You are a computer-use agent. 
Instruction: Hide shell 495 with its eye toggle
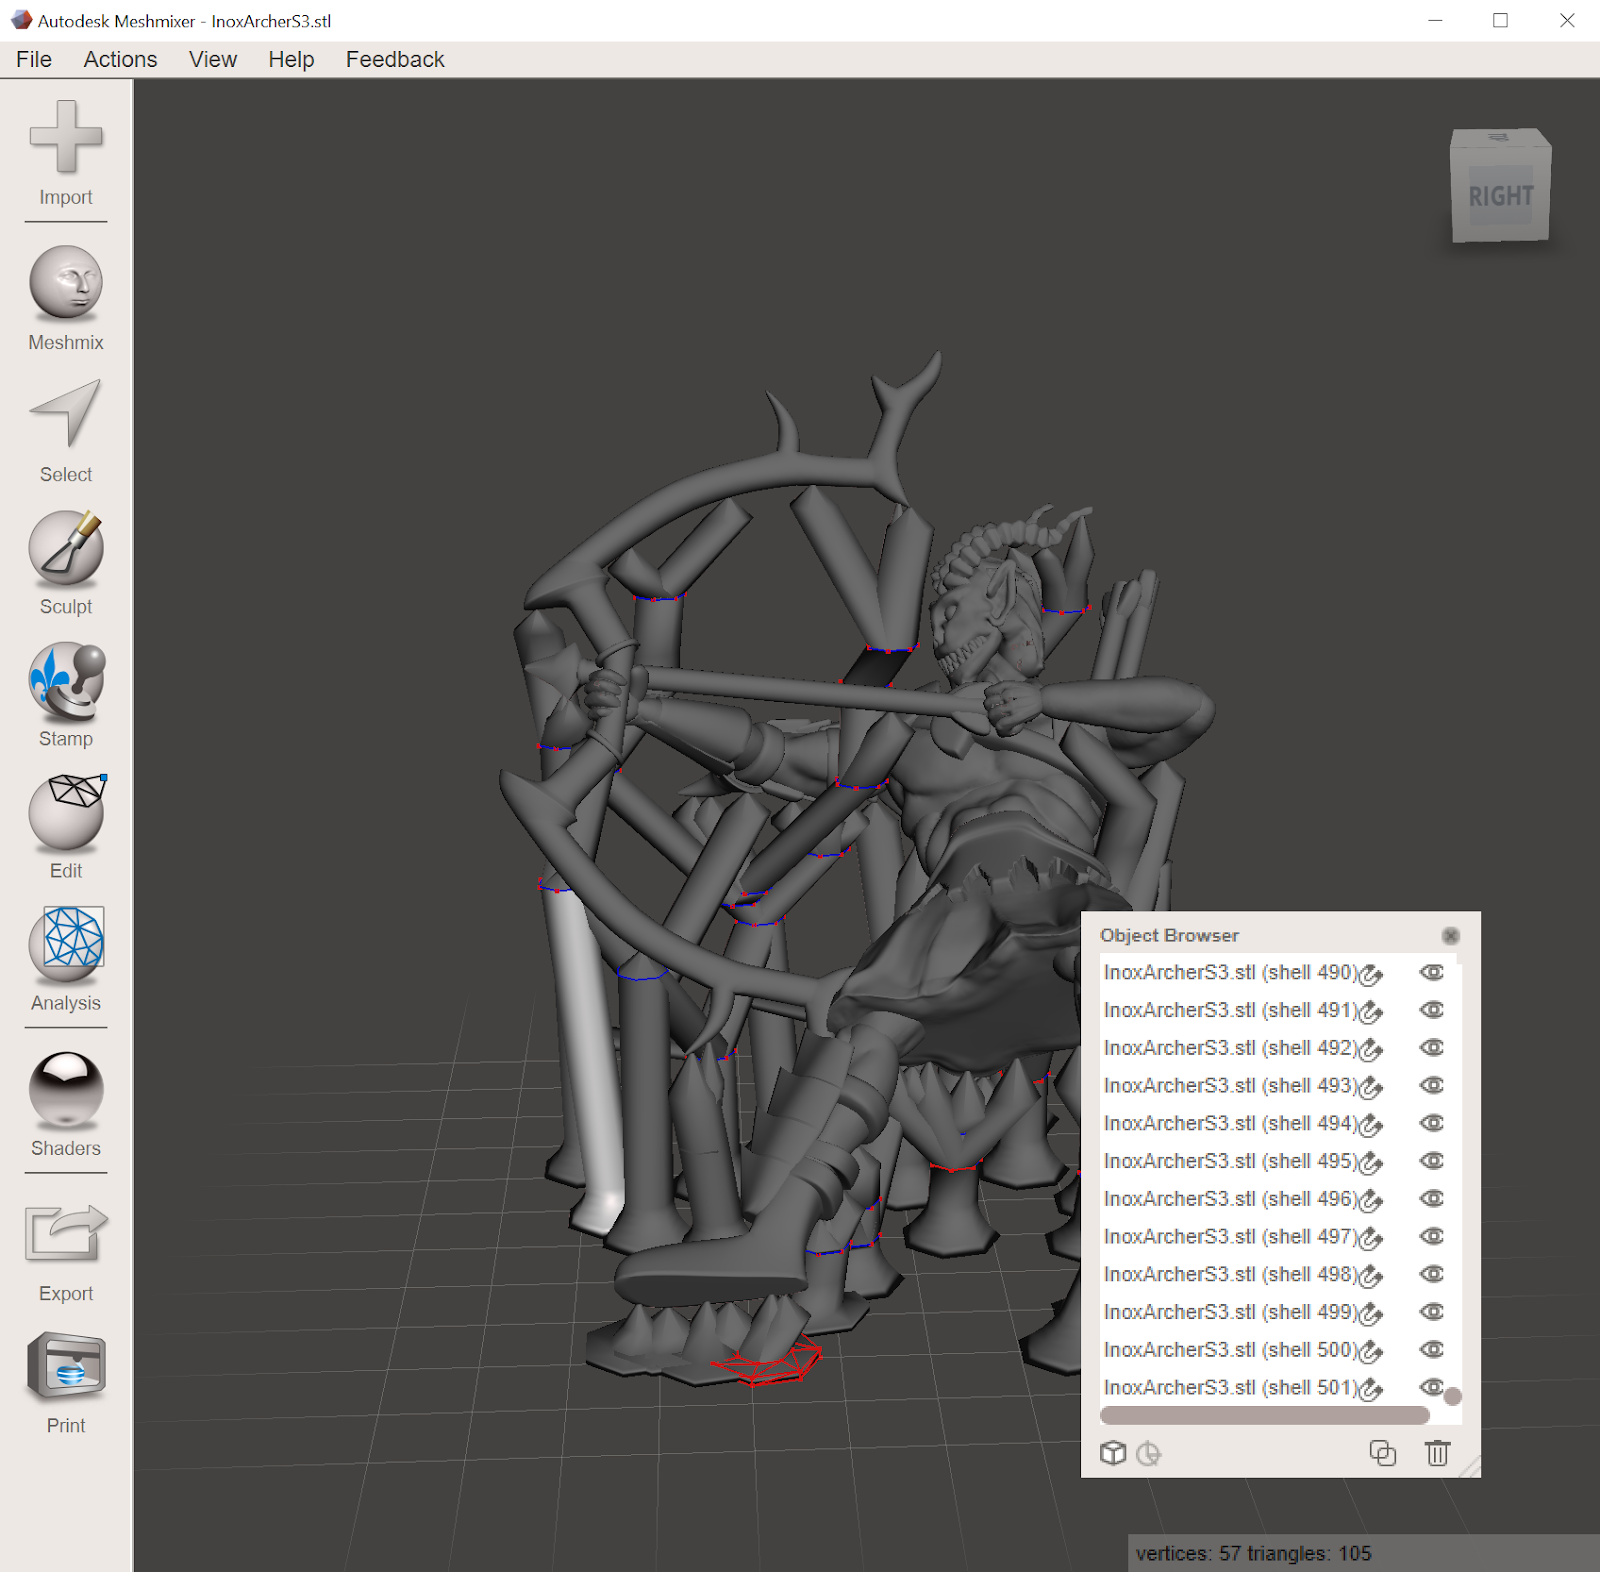[x=1431, y=1160]
